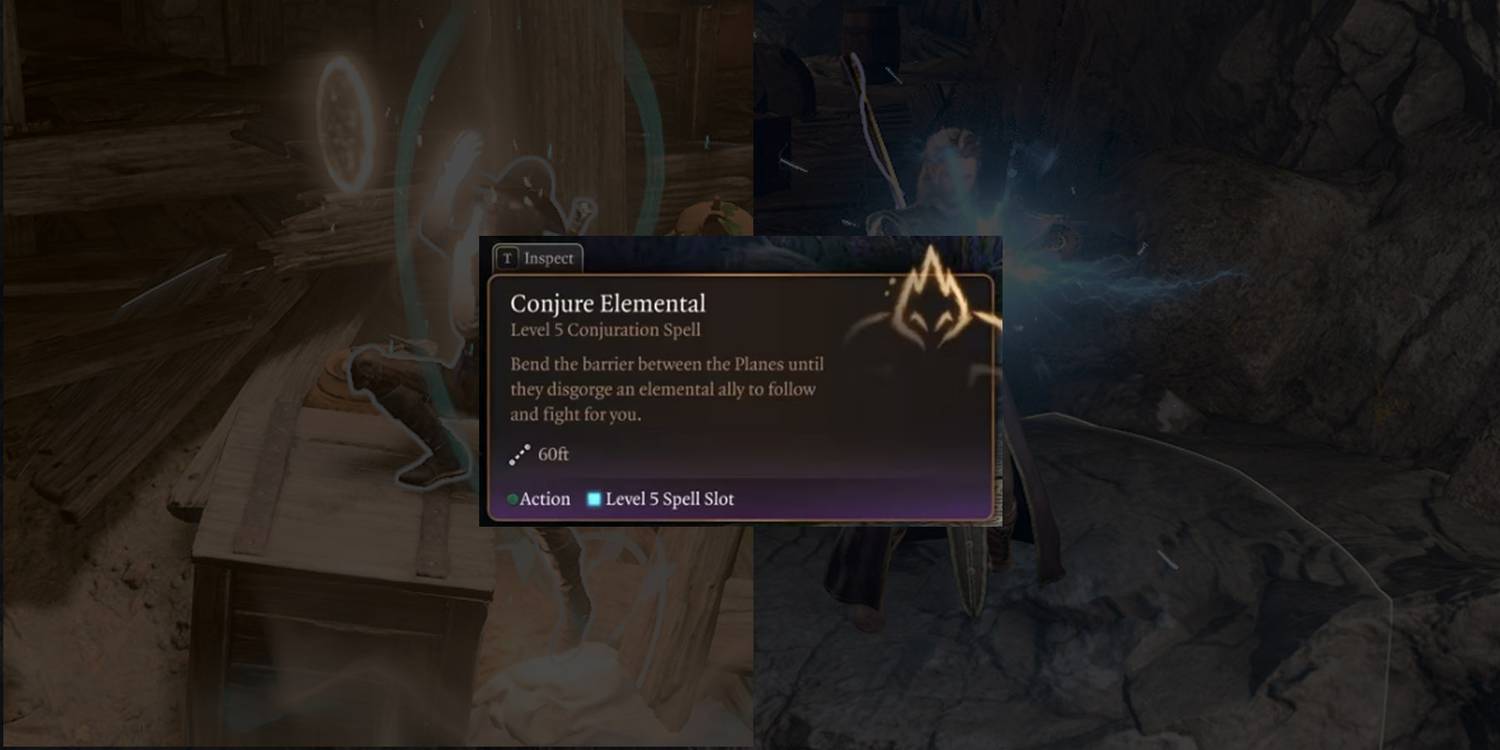Click the blue spell slot square icon
The image size is (1500, 750).
(x=594, y=499)
